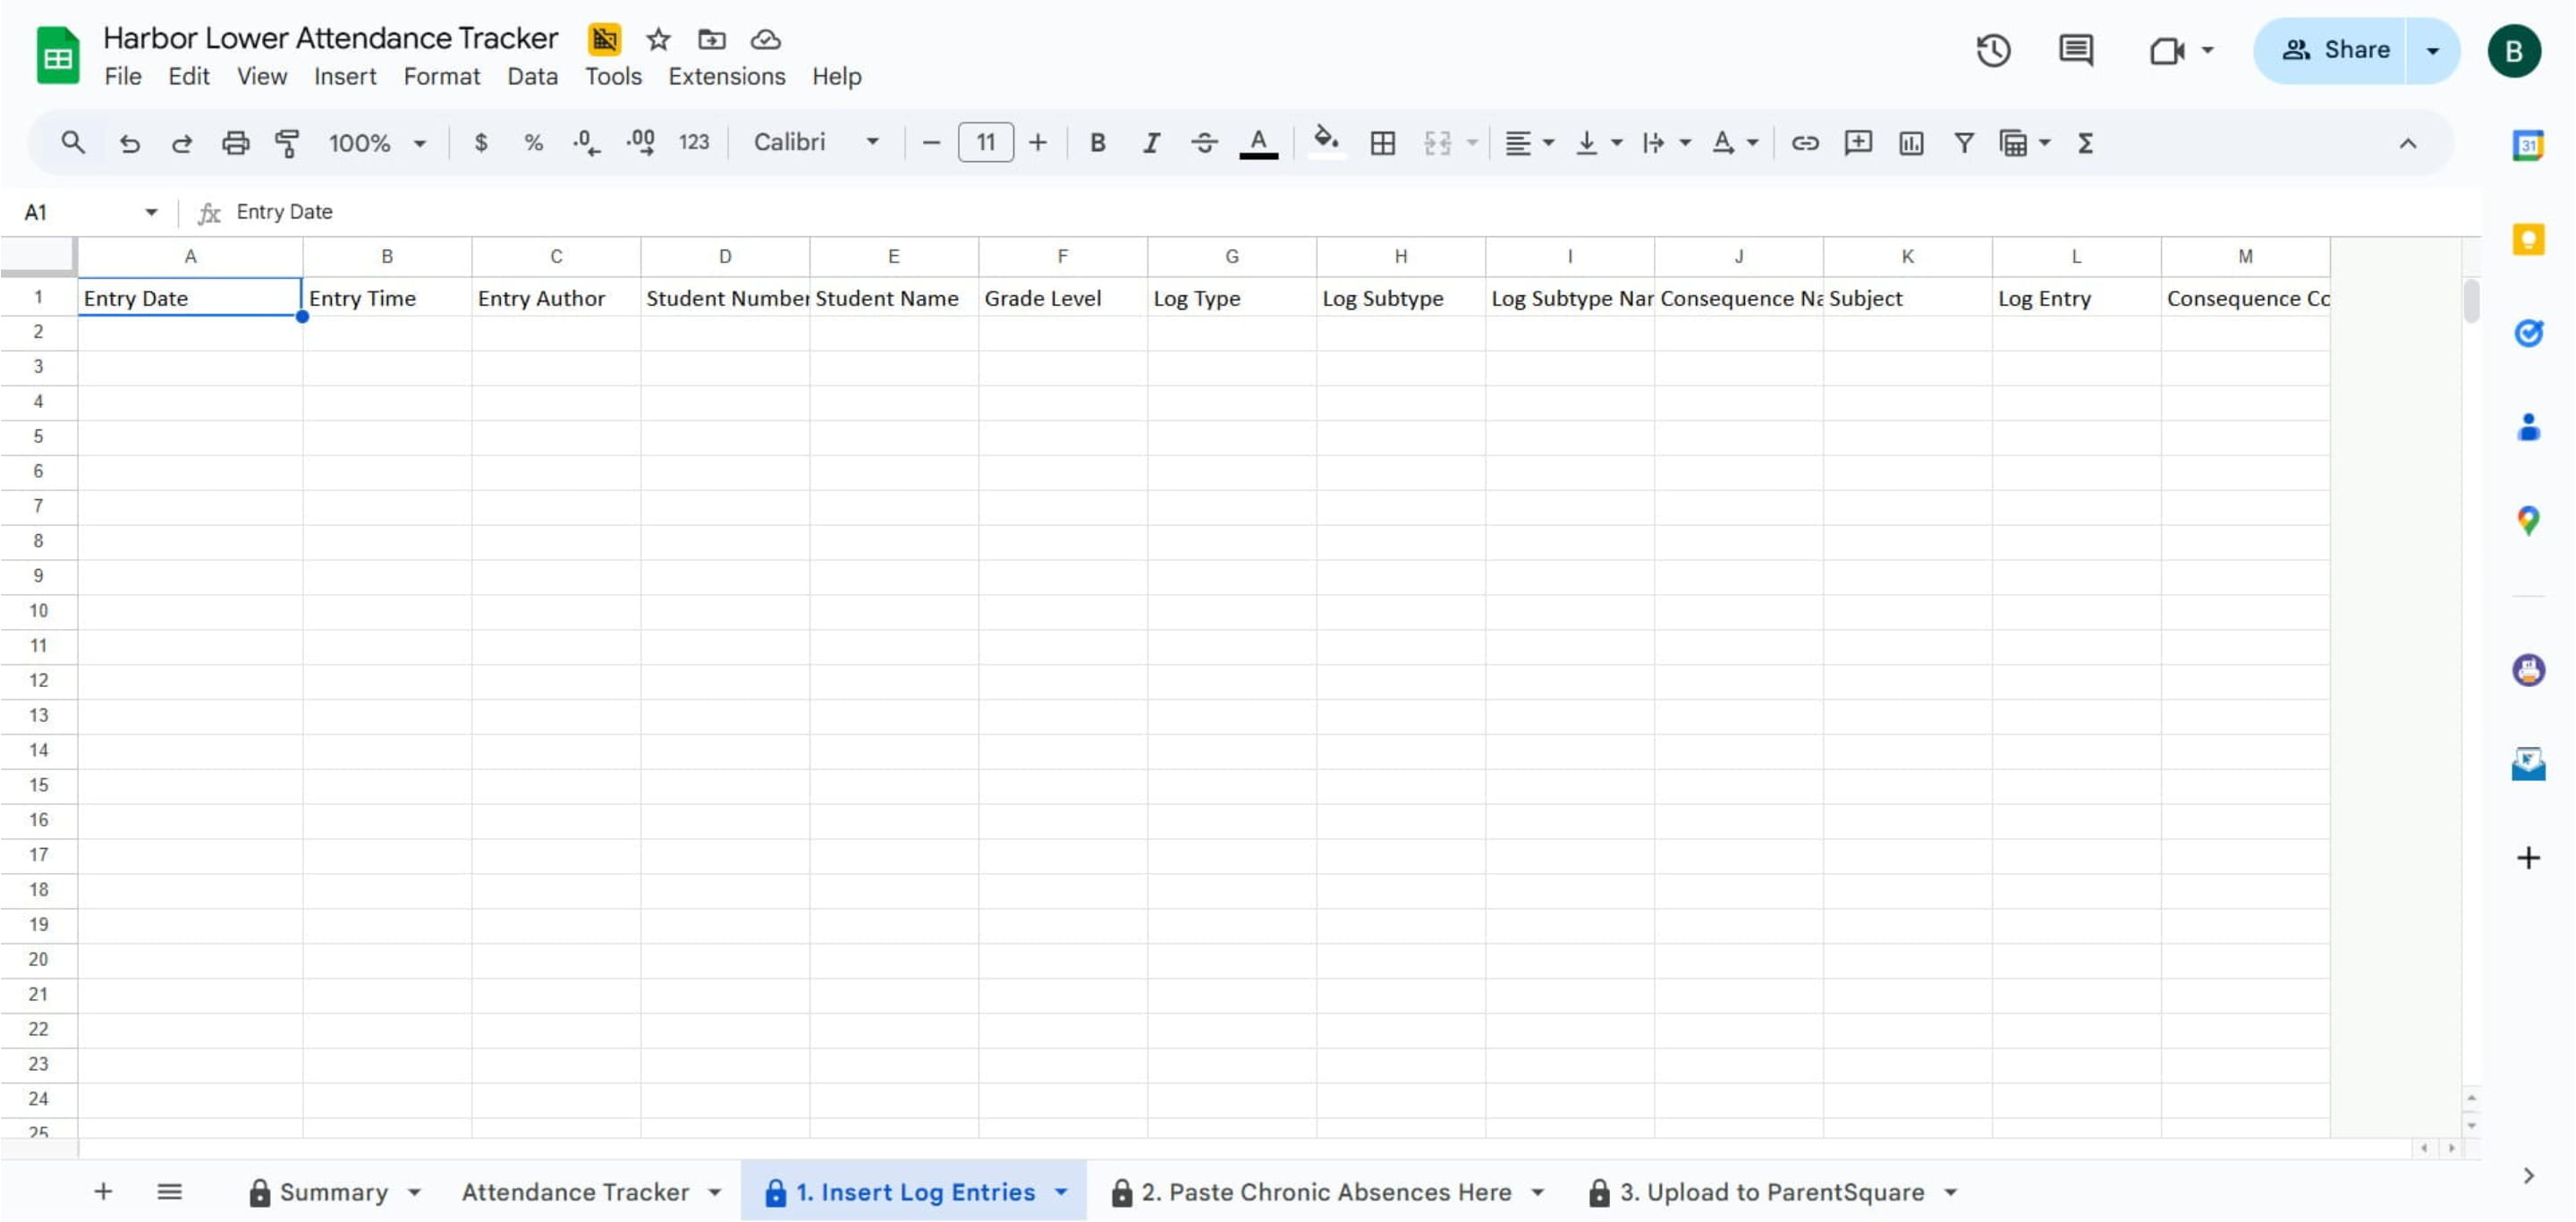Screen dimensions: 2576x1222
Task: Open version history clock icon
Action: tap(1993, 50)
